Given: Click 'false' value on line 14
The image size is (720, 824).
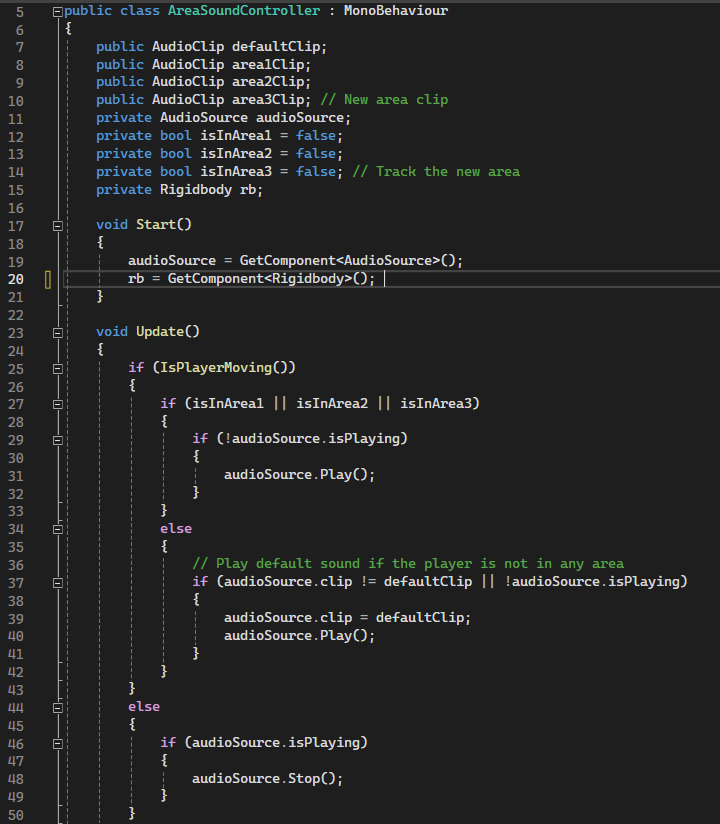Looking at the screenshot, I should coord(316,172).
